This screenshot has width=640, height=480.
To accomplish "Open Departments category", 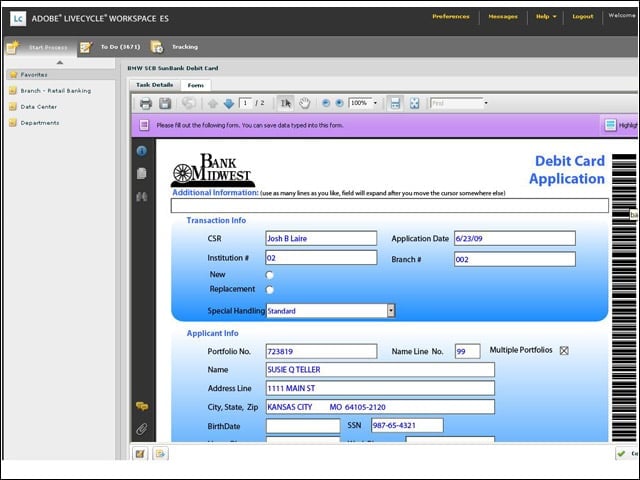I will (34, 123).
